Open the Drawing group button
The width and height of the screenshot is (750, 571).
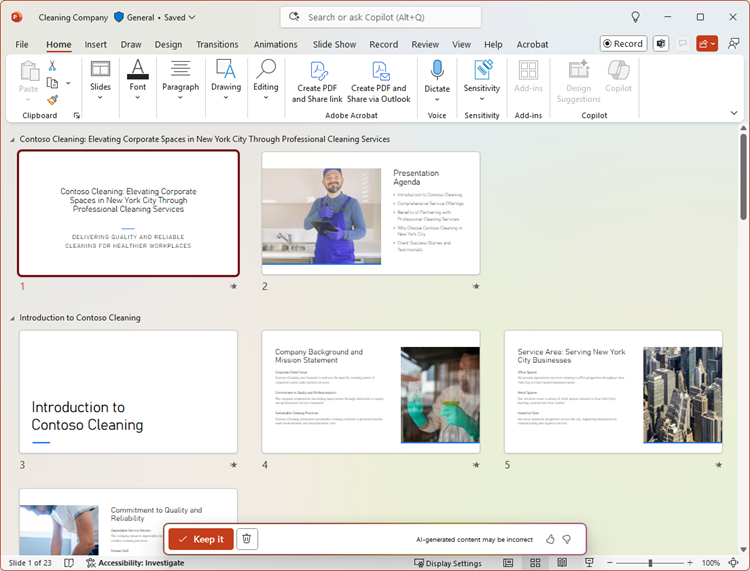point(226,80)
